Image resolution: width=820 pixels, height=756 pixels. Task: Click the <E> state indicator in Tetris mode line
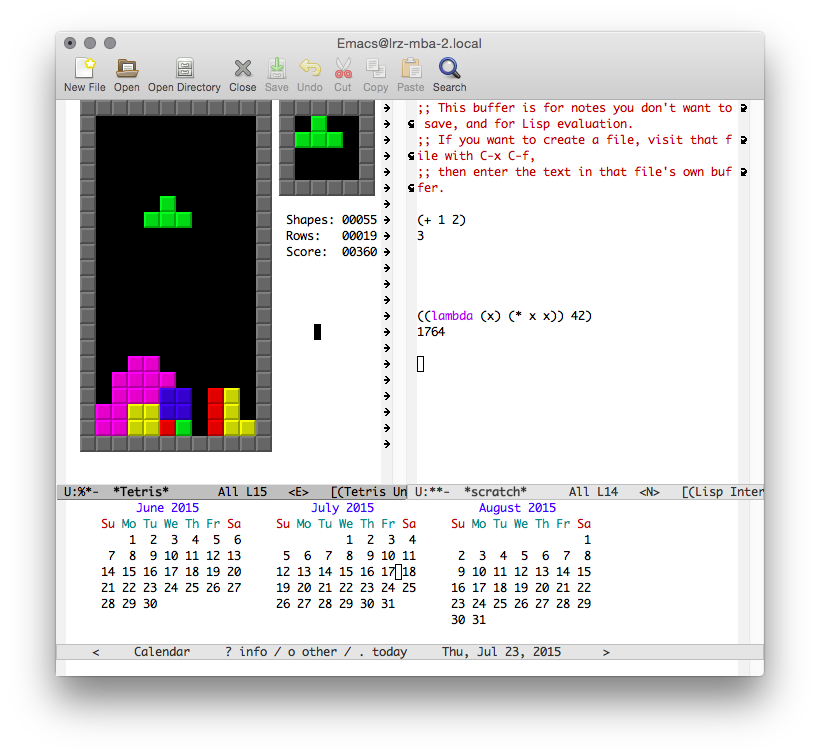299,492
